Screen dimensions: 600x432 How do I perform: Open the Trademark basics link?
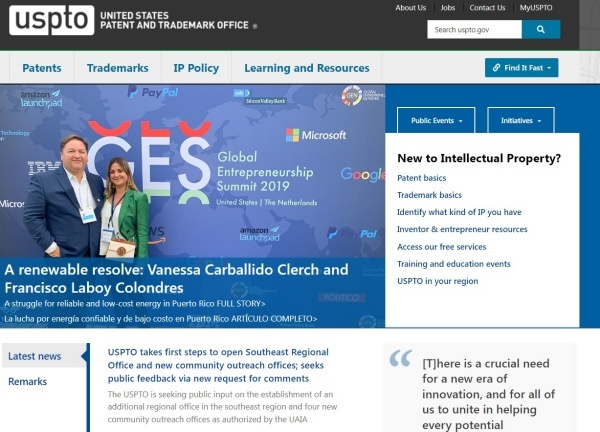[429, 195]
